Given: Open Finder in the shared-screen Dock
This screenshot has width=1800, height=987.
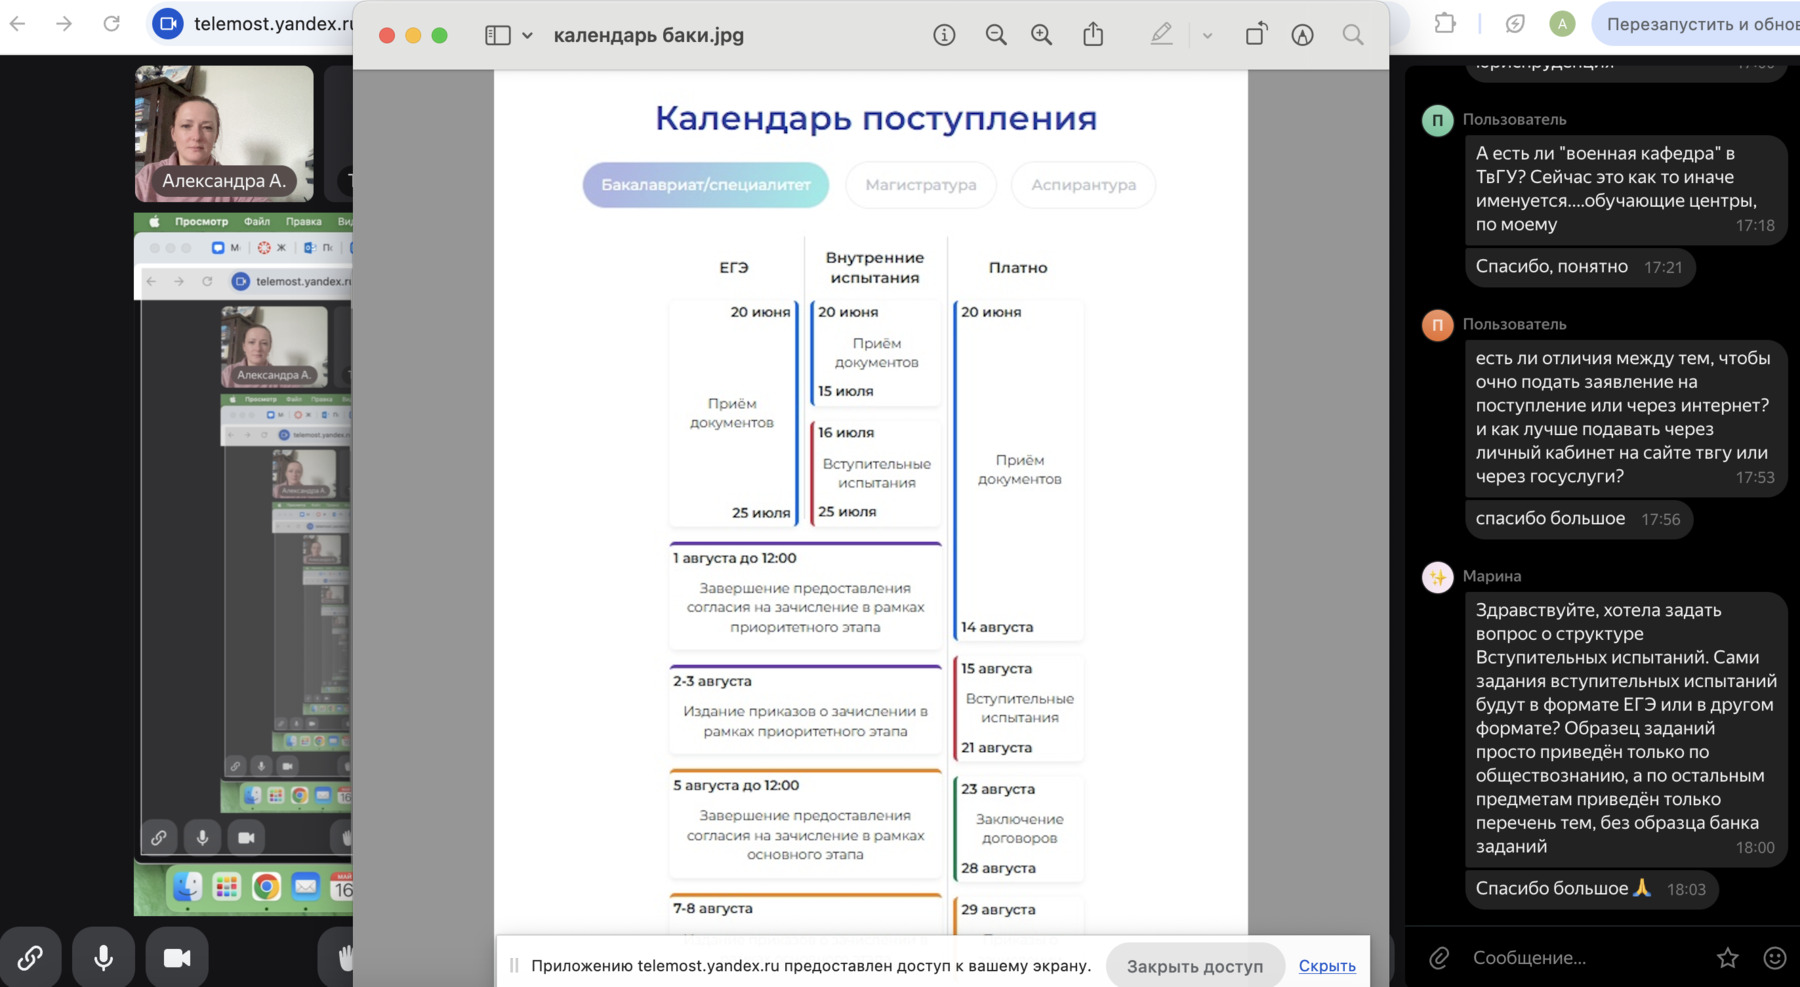Looking at the screenshot, I should [187, 886].
